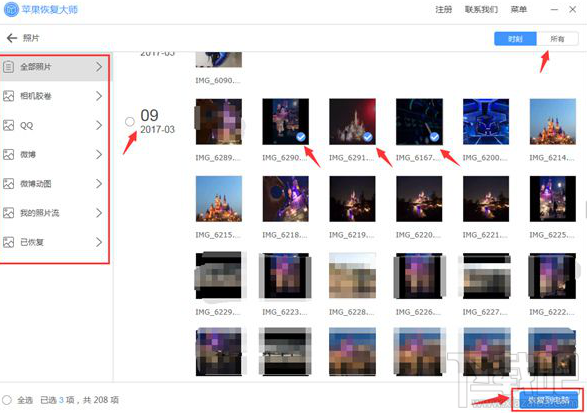Switch to the 所有 view tab
587x413 pixels.
pos(557,39)
